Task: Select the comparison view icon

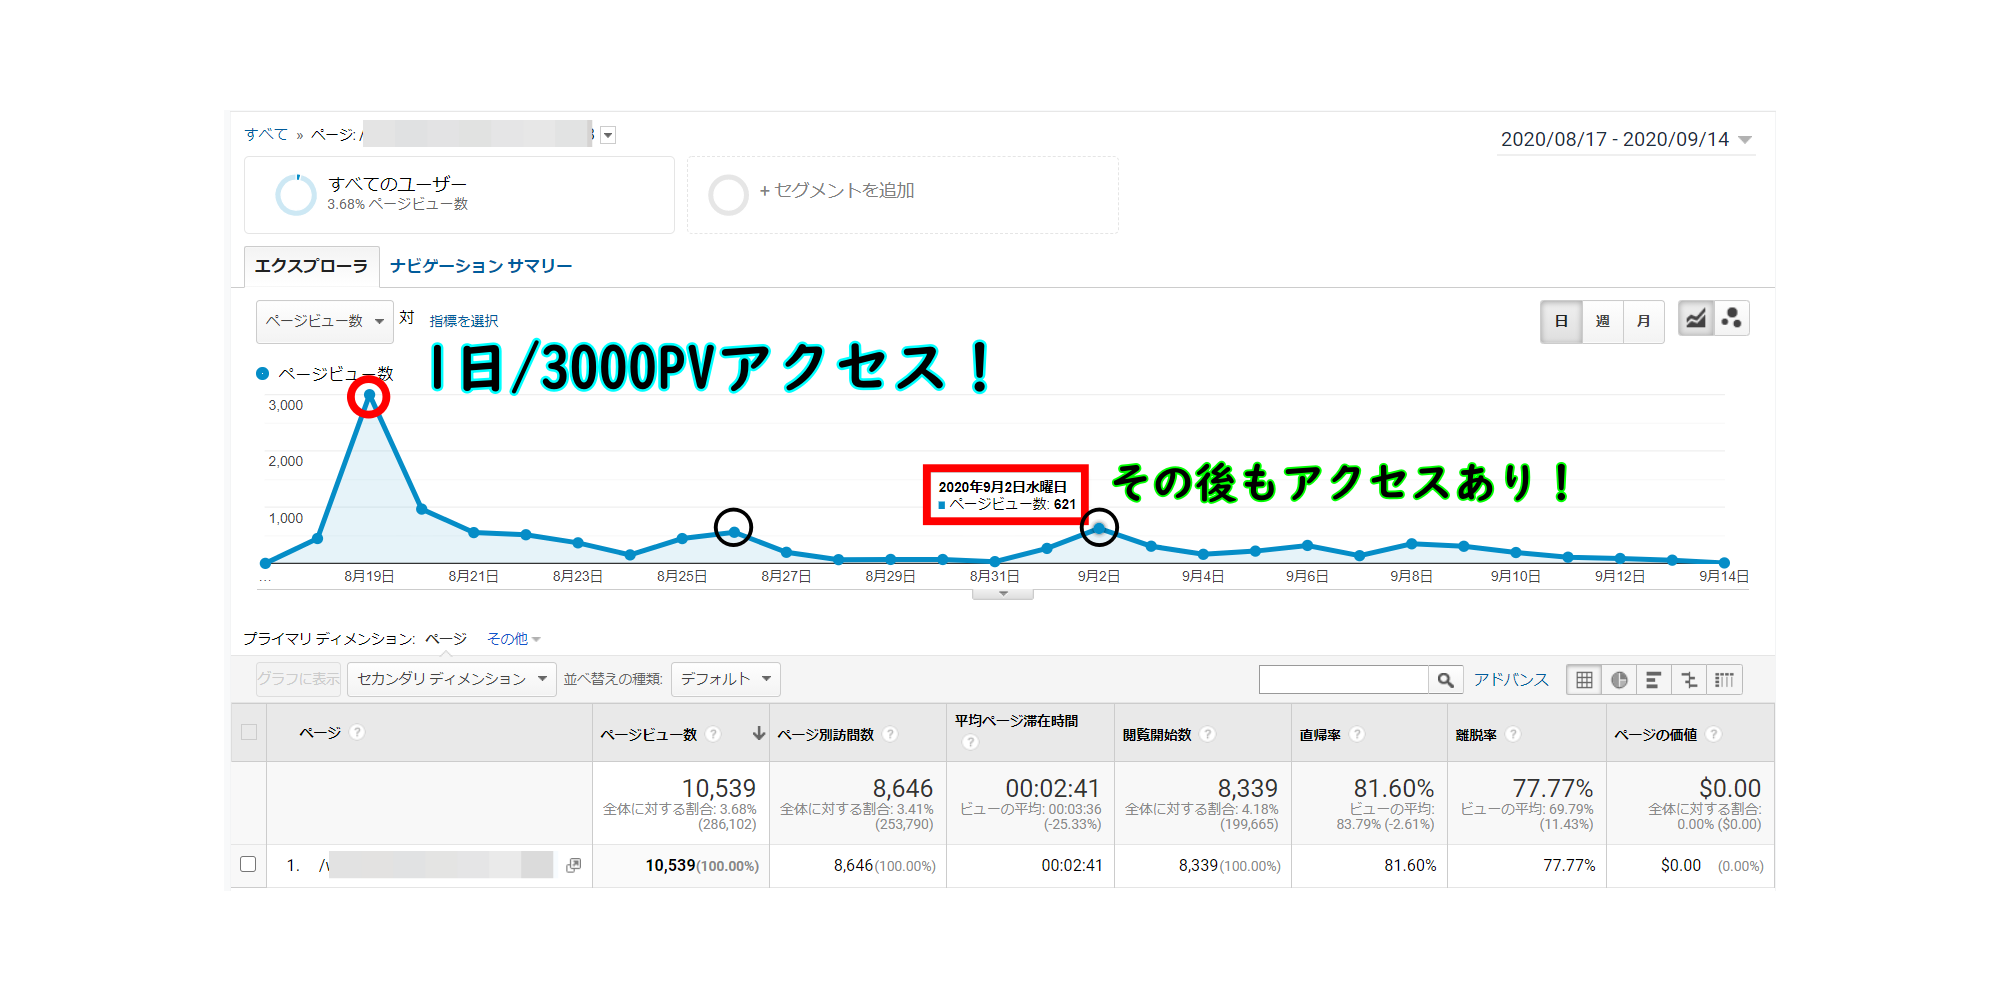Action: 1689,680
